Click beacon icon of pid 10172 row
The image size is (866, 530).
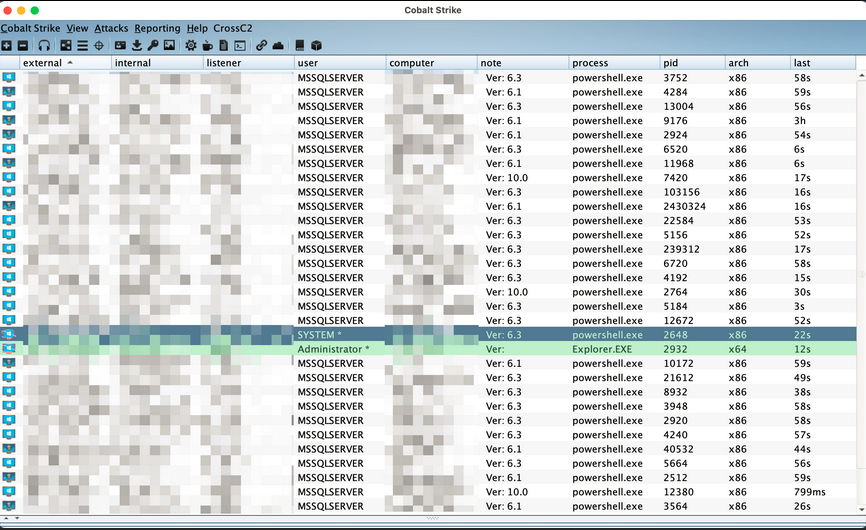click(9, 363)
